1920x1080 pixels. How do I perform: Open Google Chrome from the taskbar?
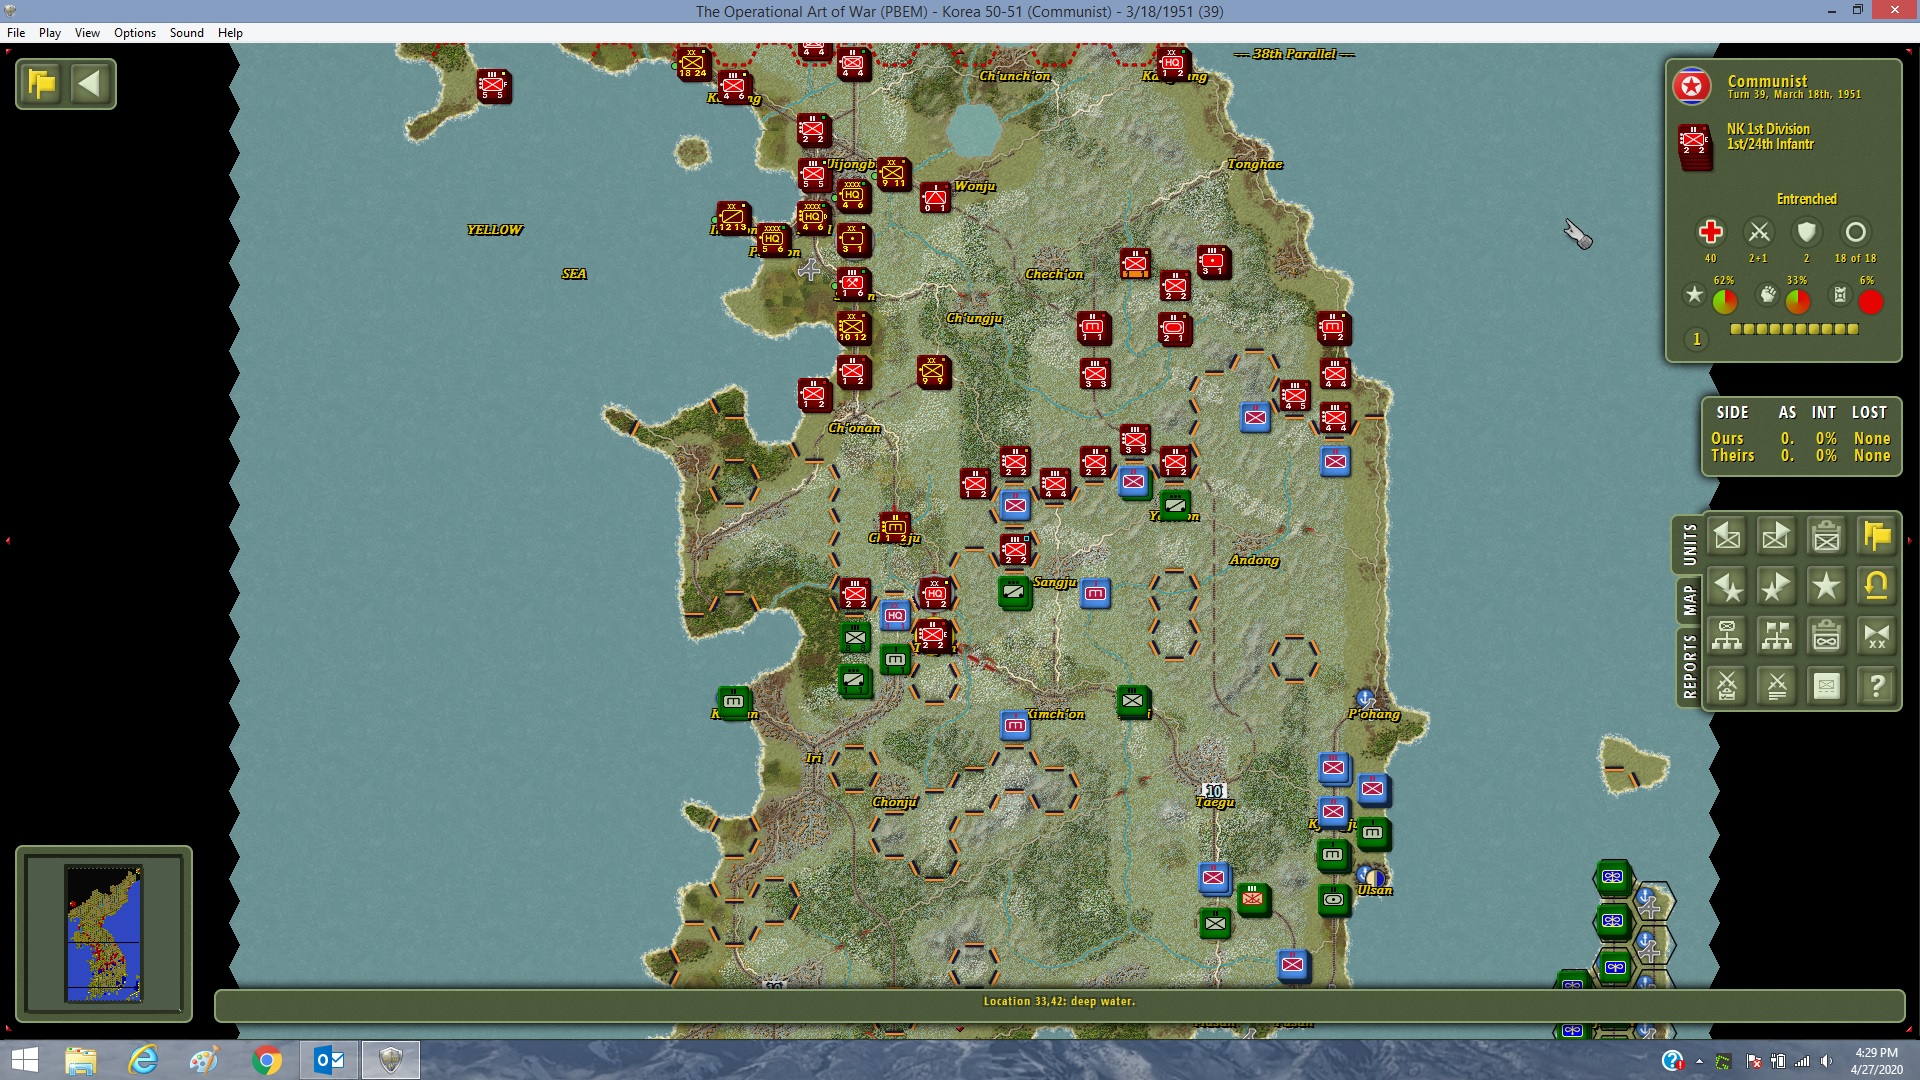pos(267,1060)
